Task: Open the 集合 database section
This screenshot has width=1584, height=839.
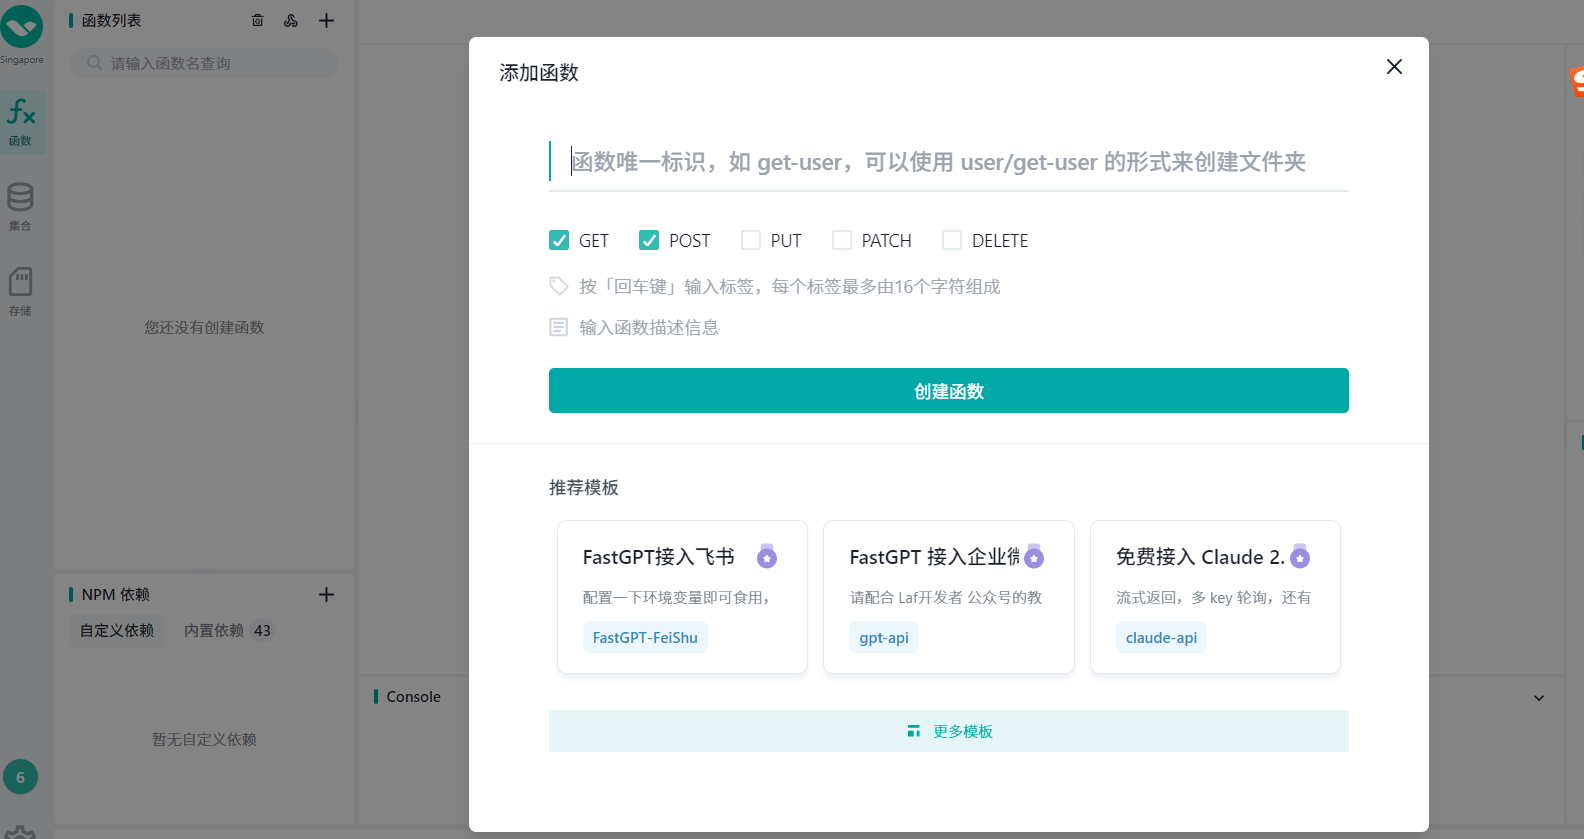Action: pos(21,207)
